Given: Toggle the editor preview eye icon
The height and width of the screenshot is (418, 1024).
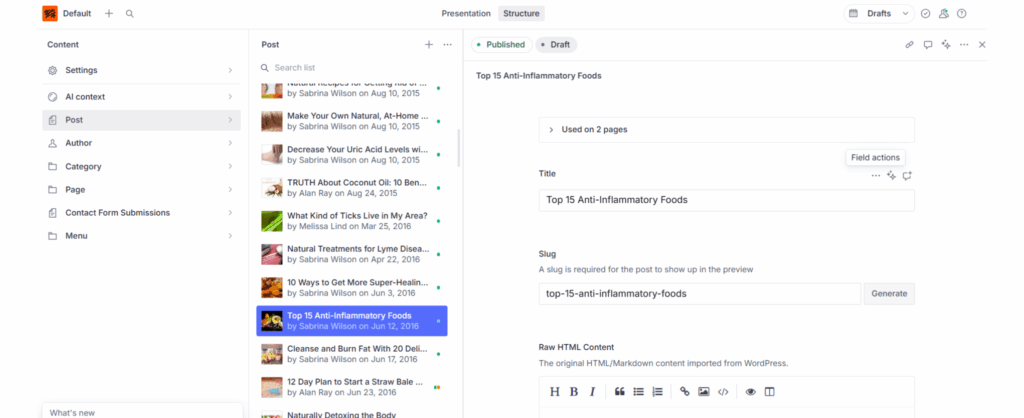Looking at the screenshot, I should click(750, 392).
